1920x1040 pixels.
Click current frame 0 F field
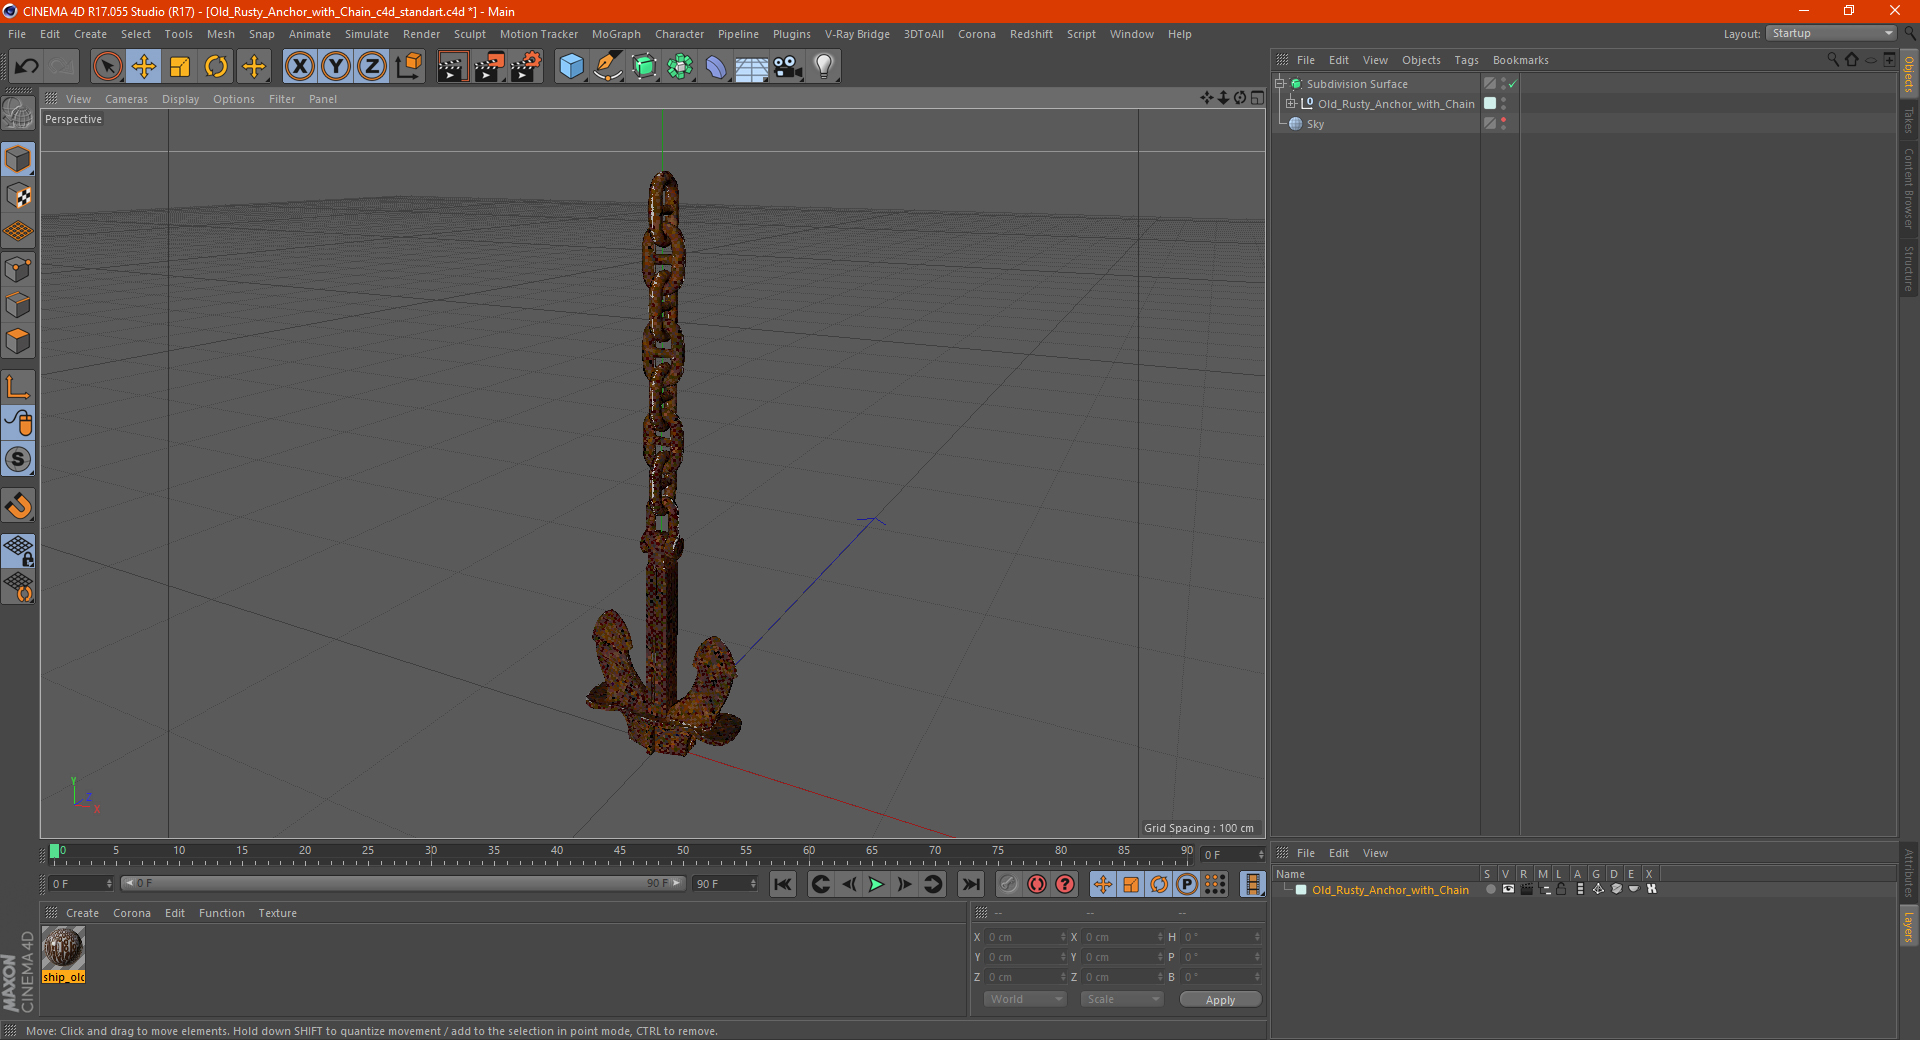click(81, 884)
